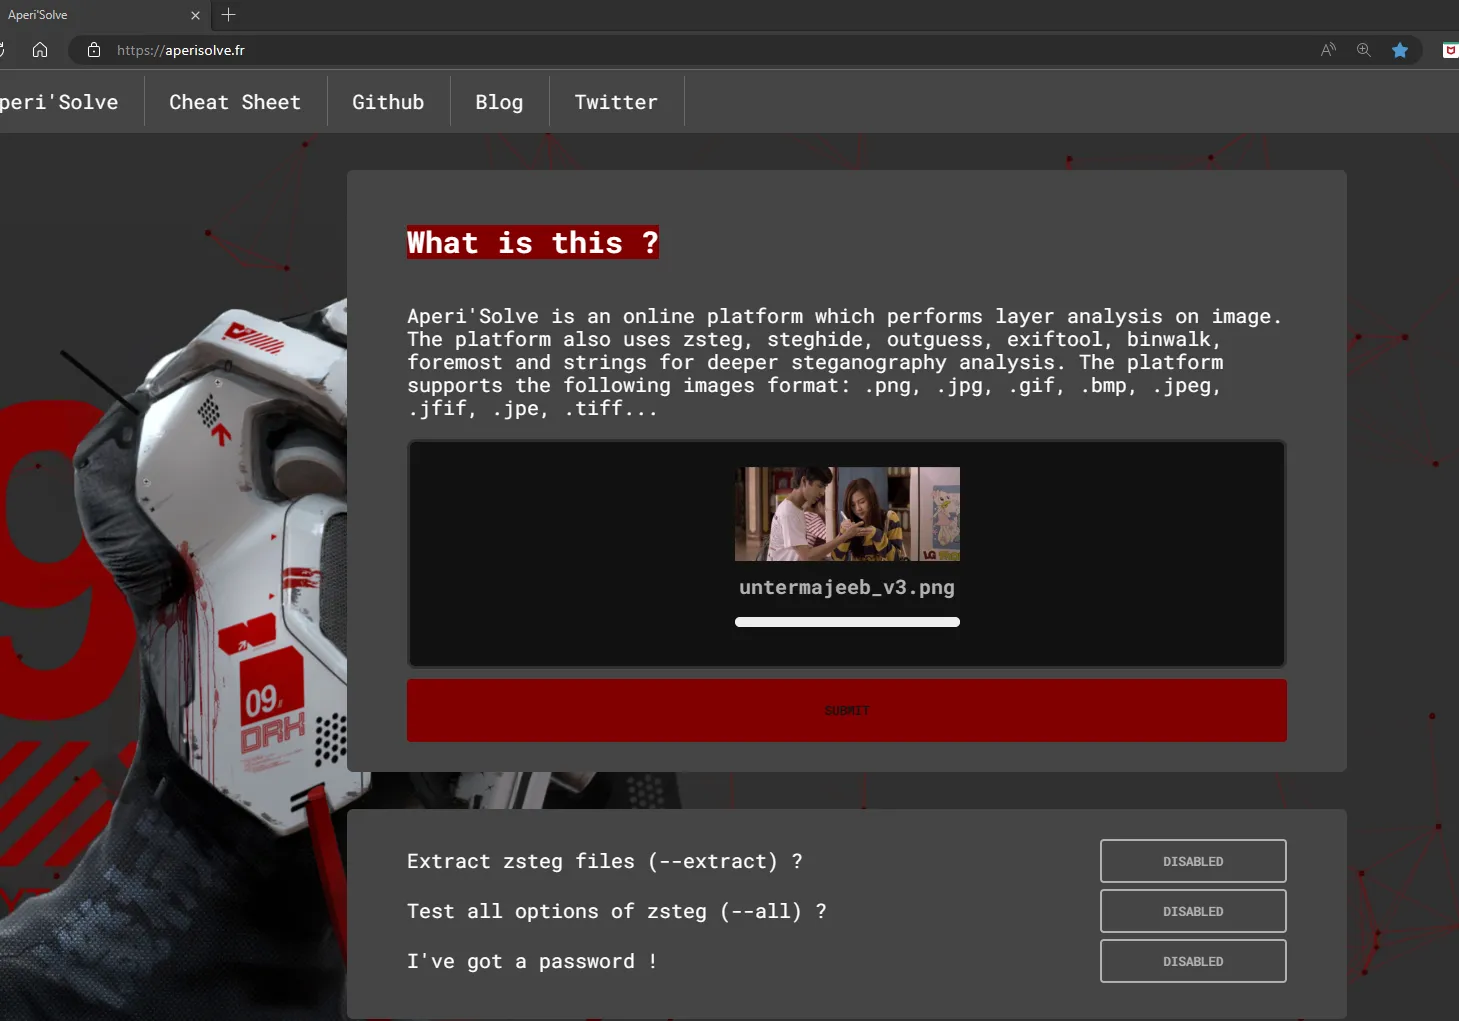The image size is (1459, 1021).
Task: Go to Aperi'Solve home menu item
Action: (x=59, y=102)
